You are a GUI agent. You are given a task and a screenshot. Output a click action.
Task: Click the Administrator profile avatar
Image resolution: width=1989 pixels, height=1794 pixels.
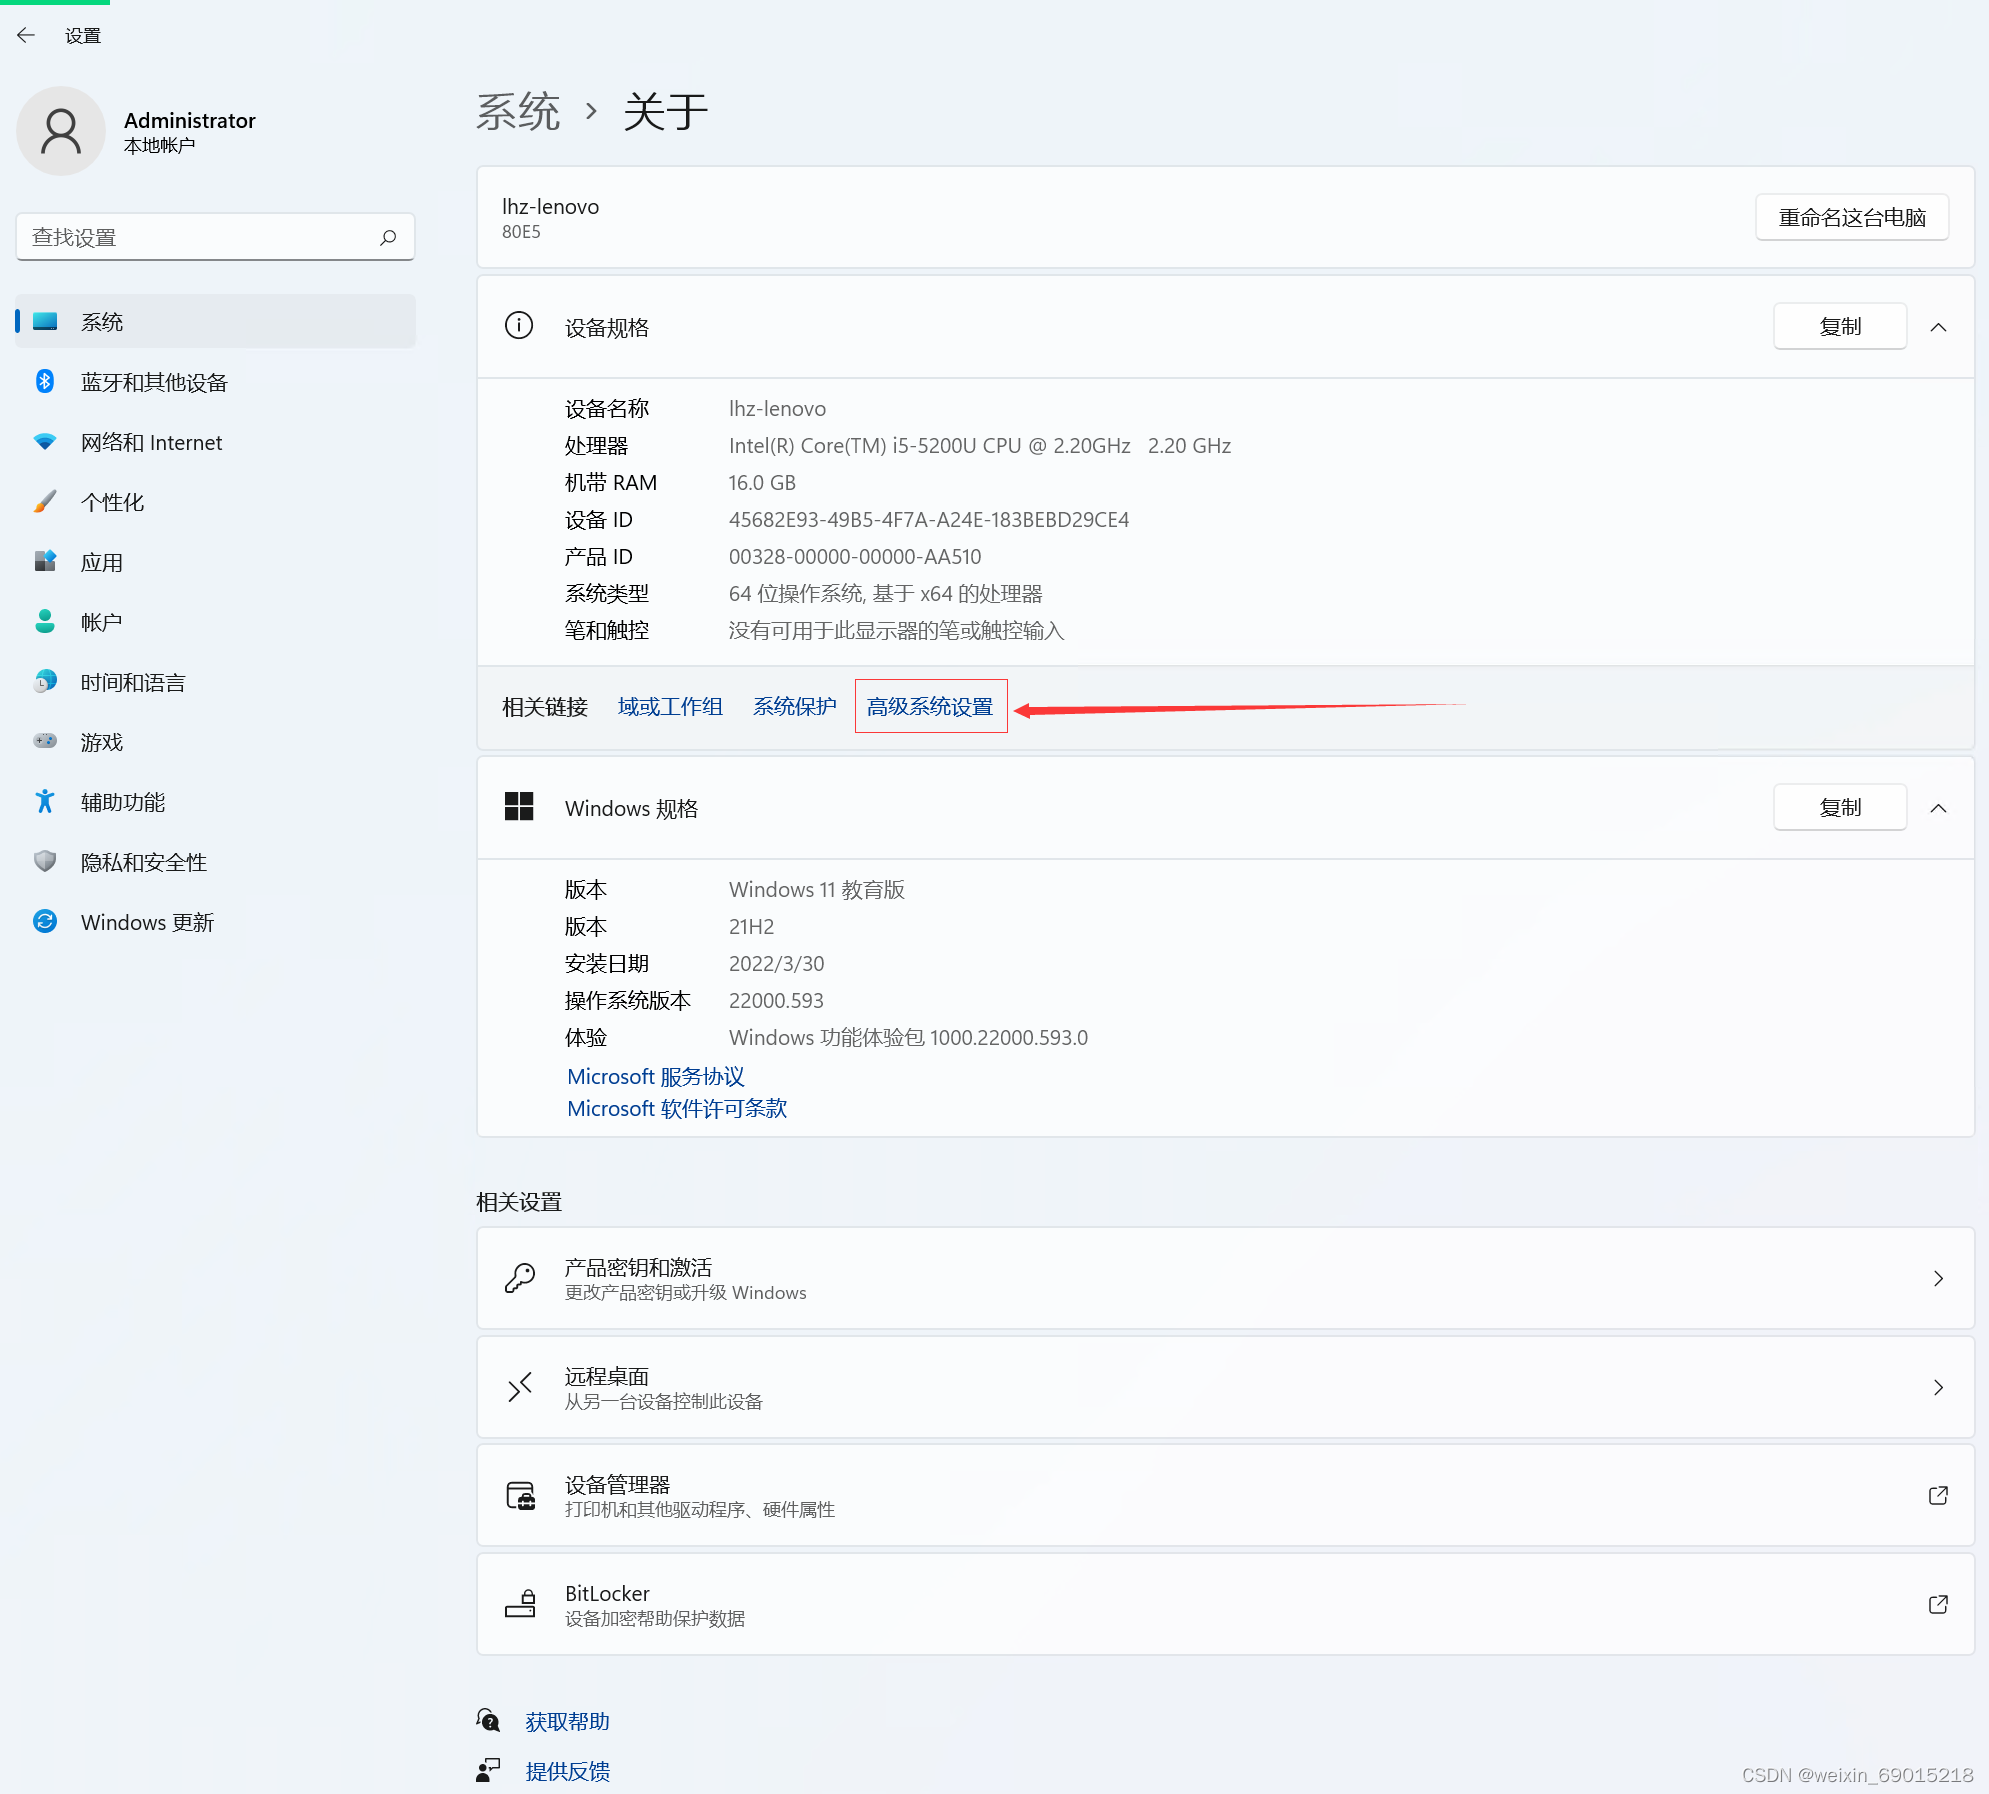(x=61, y=132)
